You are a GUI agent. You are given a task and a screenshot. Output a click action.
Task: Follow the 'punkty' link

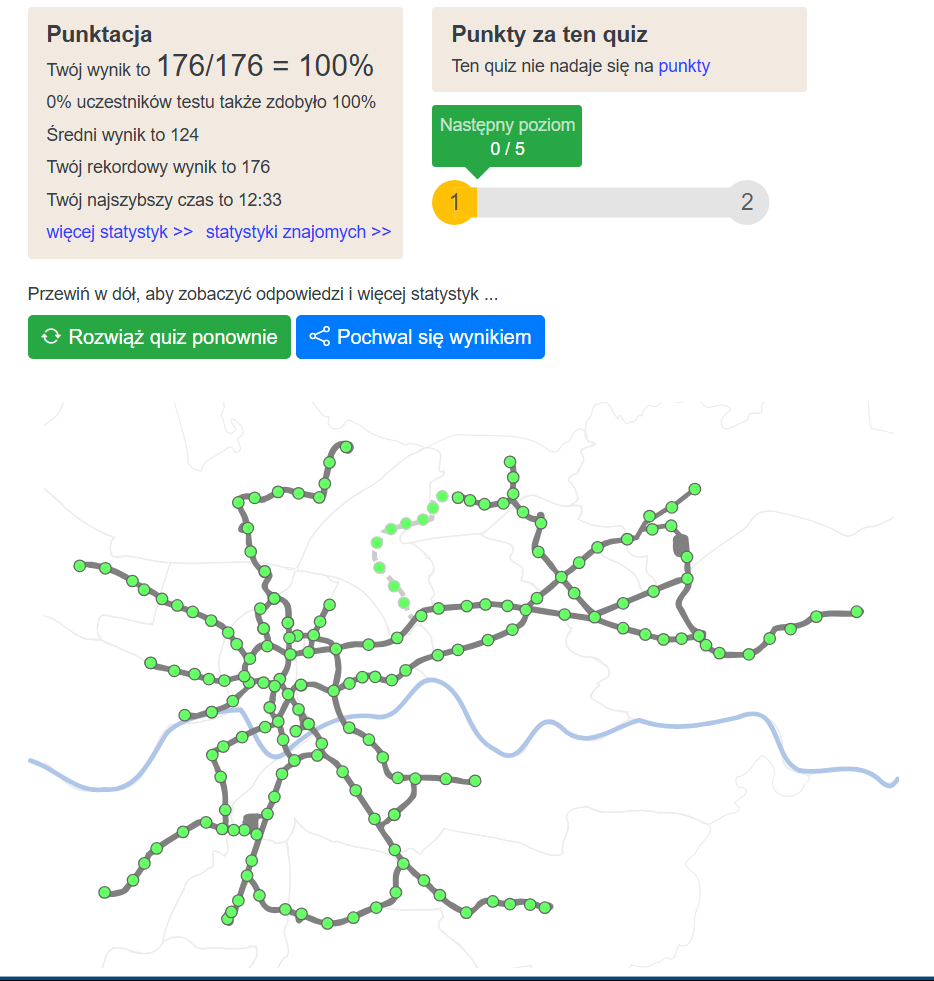tap(684, 66)
